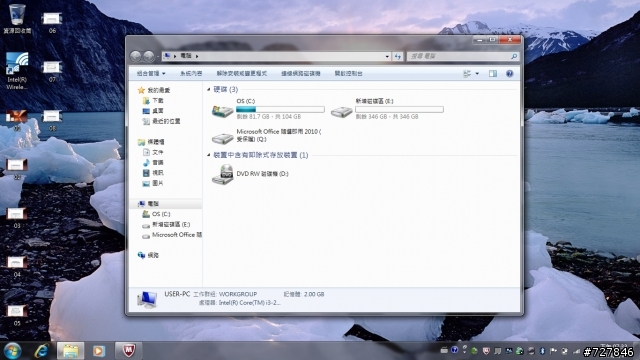Click the 2.00 GB memory value
640x360 pixels.
click(x=313, y=294)
